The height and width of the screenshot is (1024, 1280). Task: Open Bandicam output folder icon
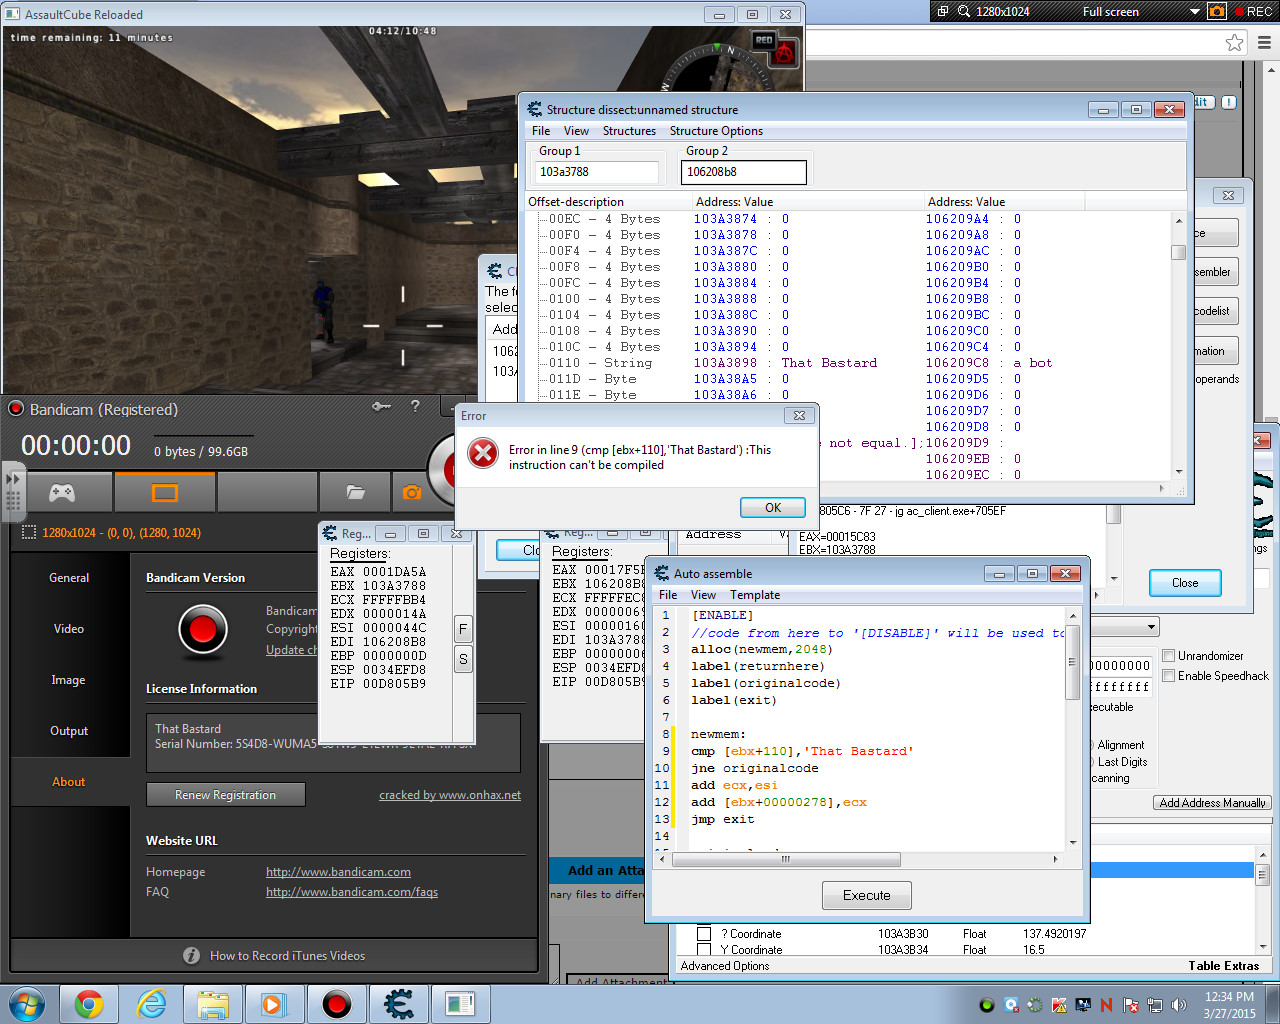coord(355,492)
